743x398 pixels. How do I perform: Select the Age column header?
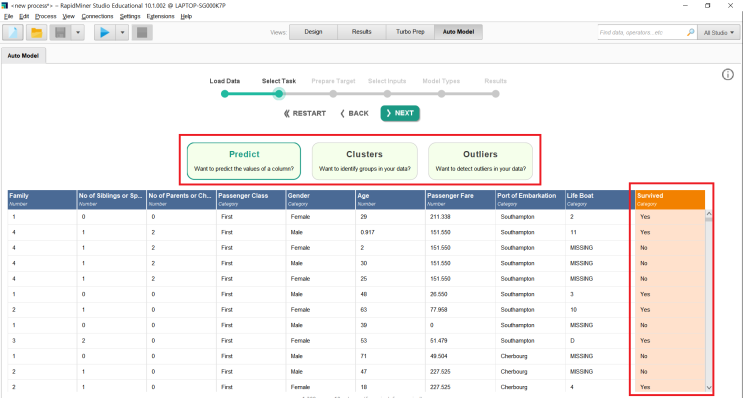(390, 199)
